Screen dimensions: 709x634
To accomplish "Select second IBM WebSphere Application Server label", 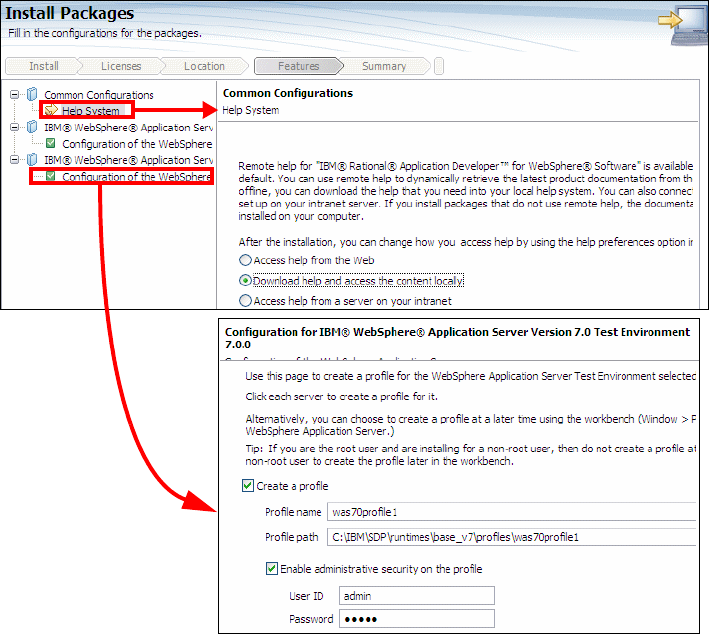I will click(x=128, y=160).
